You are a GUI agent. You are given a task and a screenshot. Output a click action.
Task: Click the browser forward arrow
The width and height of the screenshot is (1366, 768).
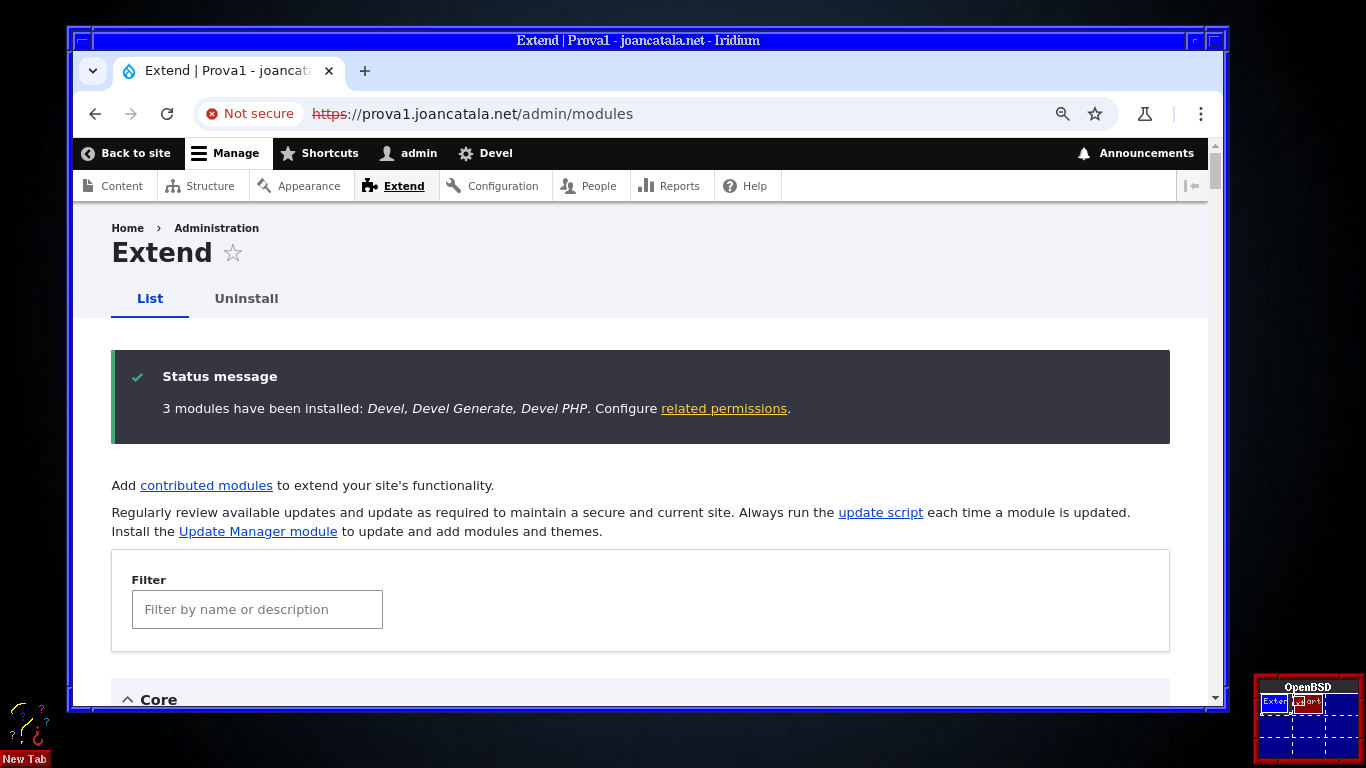[131, 114]
